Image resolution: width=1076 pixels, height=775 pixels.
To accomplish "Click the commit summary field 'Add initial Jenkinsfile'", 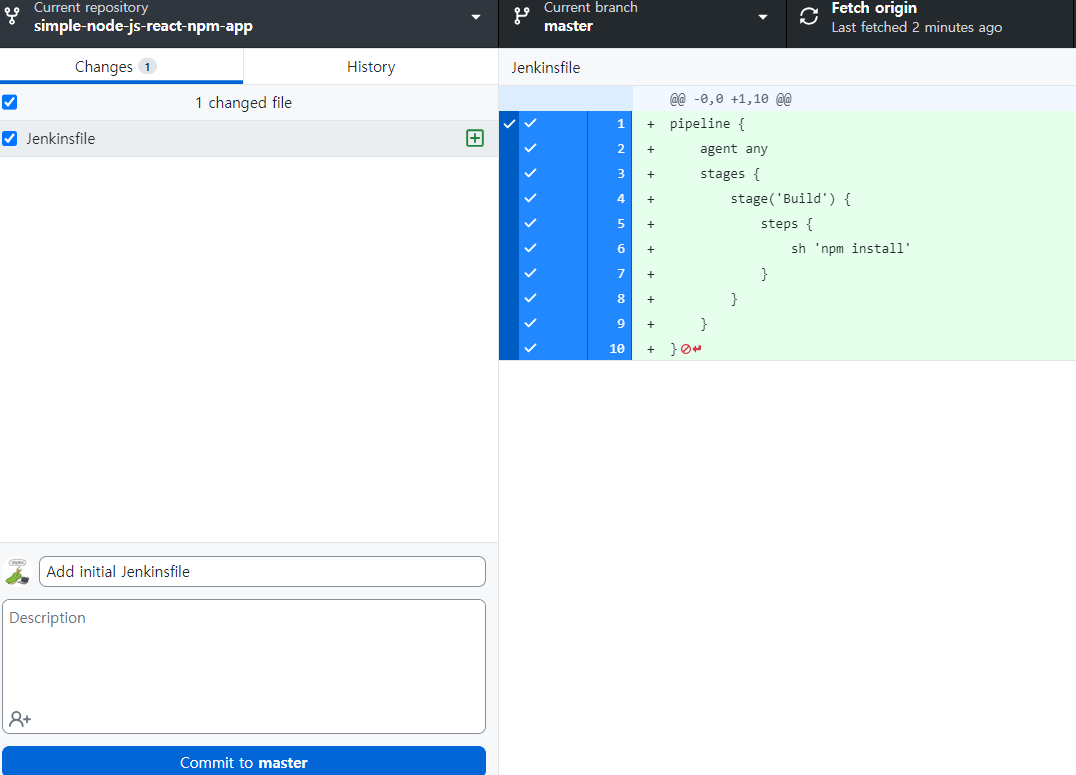I will 262,571.
